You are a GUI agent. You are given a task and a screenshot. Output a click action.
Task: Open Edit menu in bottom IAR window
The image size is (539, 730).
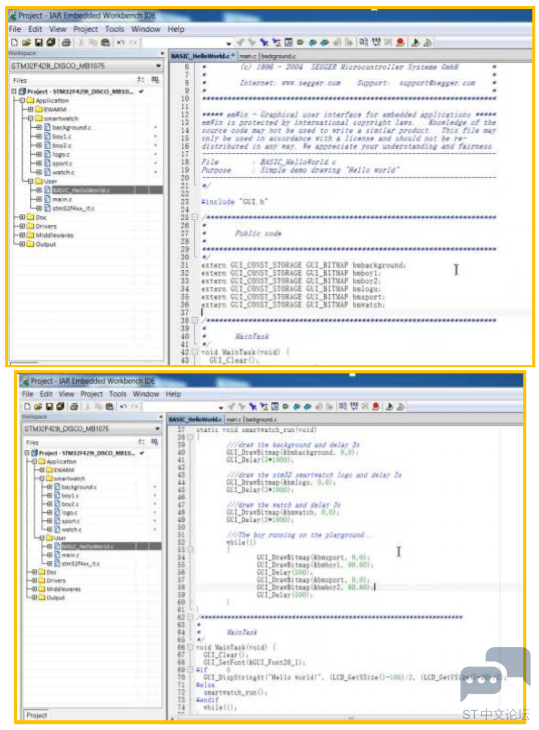(46, 394)
